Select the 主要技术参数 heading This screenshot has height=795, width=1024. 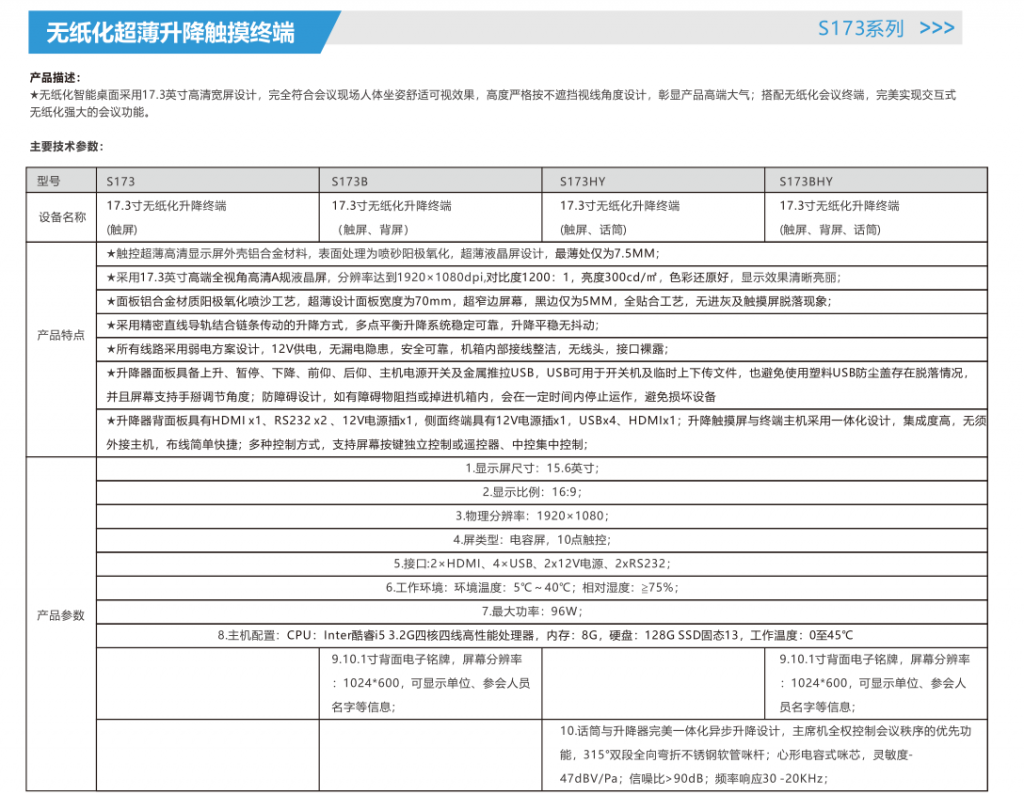point(66,146)
